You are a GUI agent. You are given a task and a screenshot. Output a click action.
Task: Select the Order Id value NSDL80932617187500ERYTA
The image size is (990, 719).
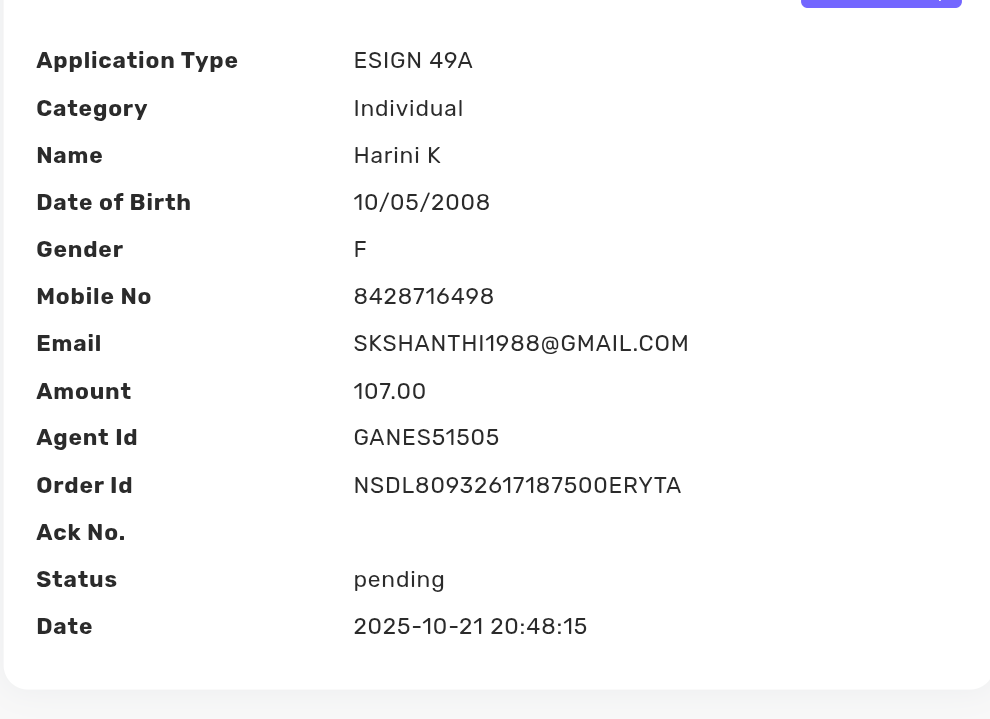coord(517,486)
